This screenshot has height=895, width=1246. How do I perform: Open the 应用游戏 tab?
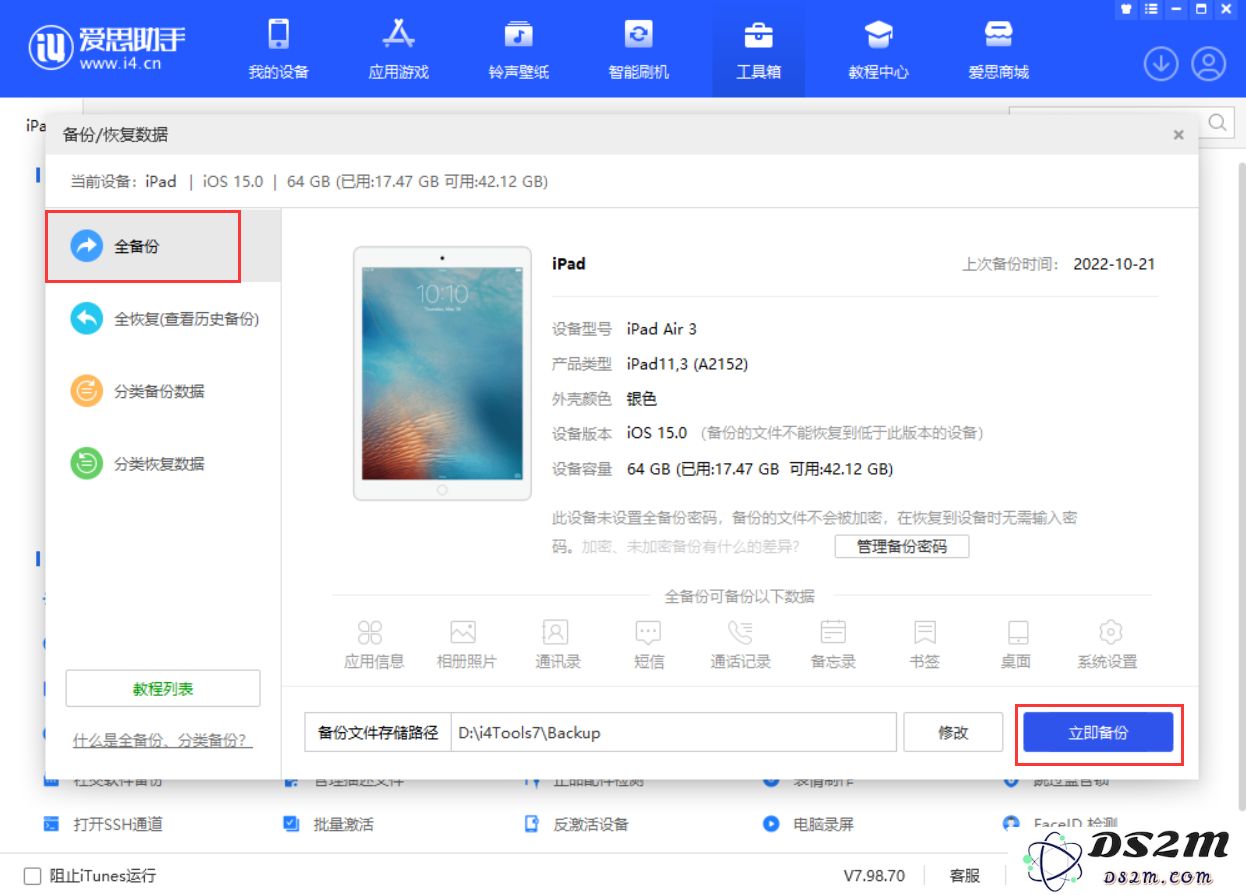[398, 50]
